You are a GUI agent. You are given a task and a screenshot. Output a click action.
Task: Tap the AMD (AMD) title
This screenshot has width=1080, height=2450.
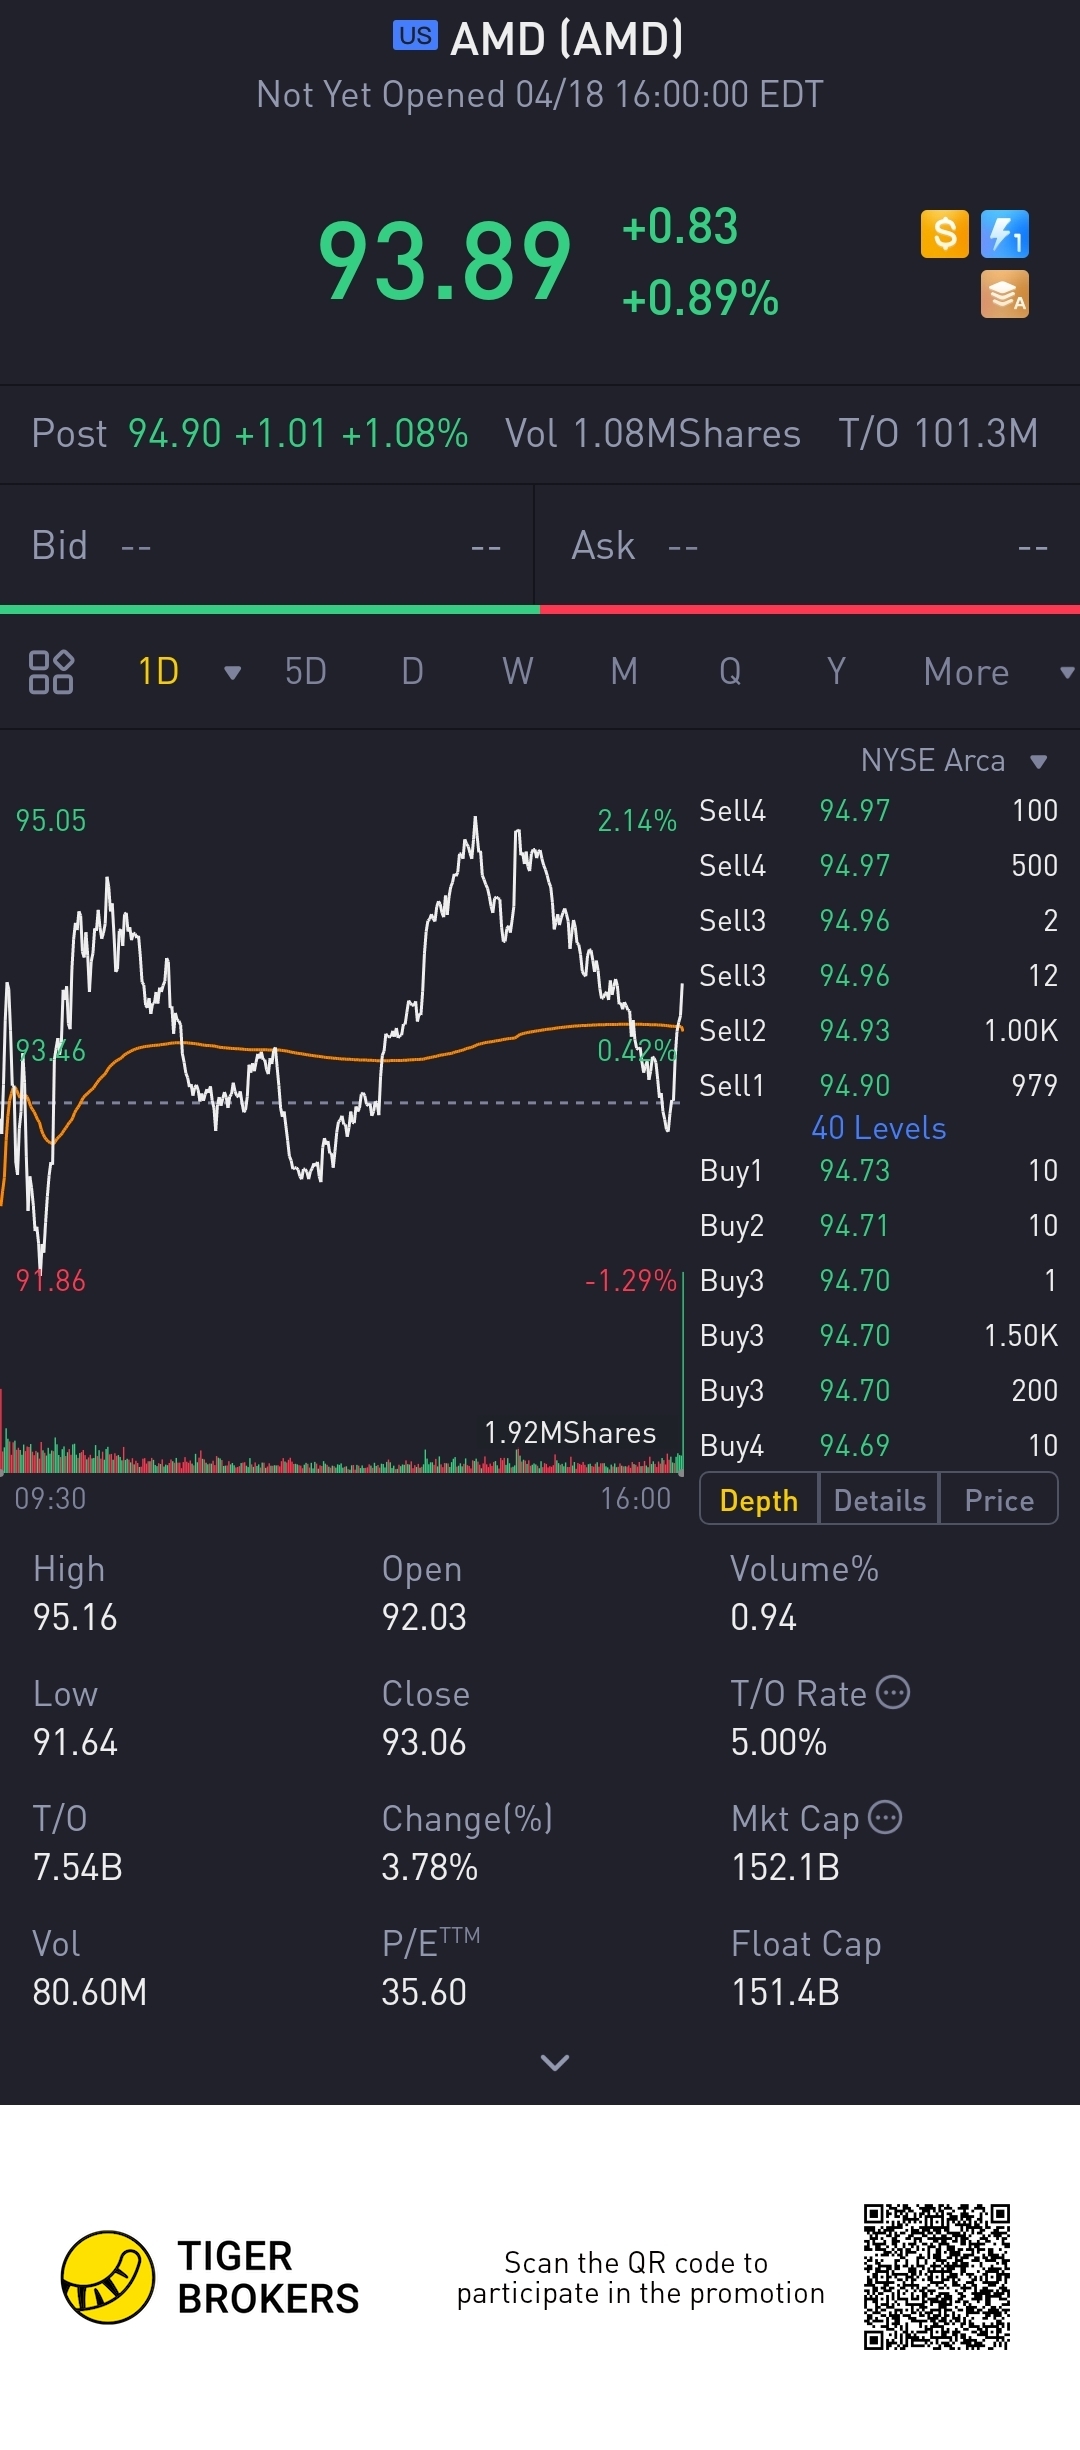pyautogui.click(x=567, y=39)
